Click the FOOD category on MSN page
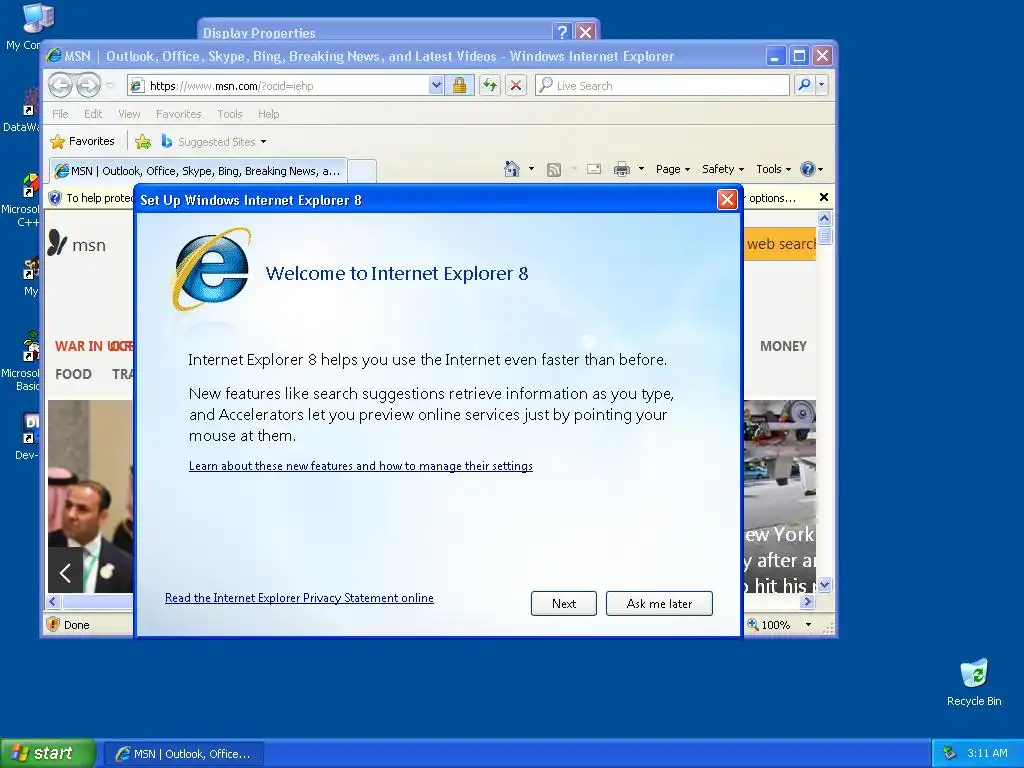Viewport: 1024px width, 768px height. coord(73,374)
